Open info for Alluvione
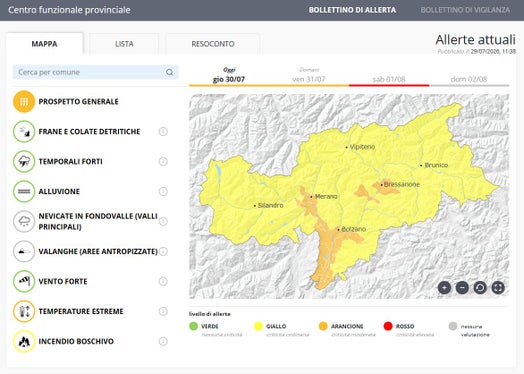This screenshot has height=374, width=524. pos(163,192)
